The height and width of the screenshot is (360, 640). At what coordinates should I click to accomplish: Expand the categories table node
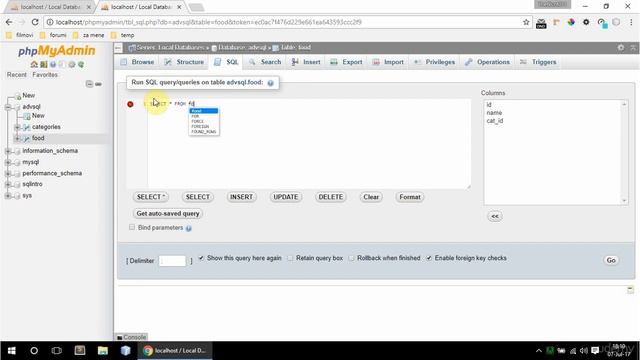[x=18, y=127]
